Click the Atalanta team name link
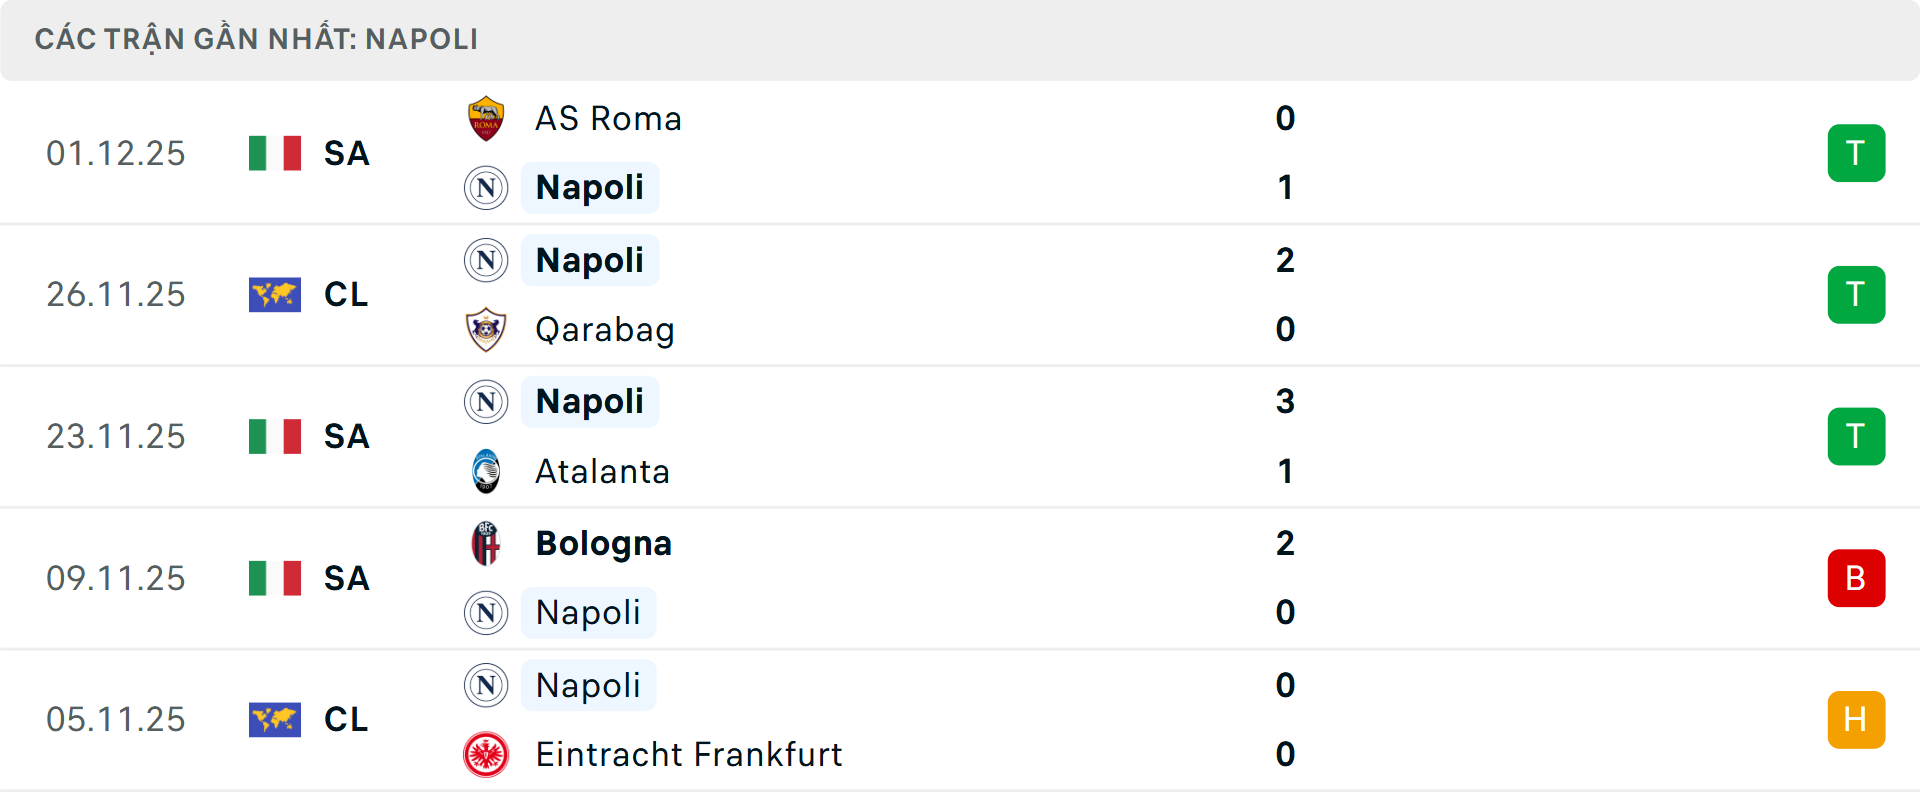The width and height of the screenshot is (1920, 792). pyautogui.click(x=601, y=471)
